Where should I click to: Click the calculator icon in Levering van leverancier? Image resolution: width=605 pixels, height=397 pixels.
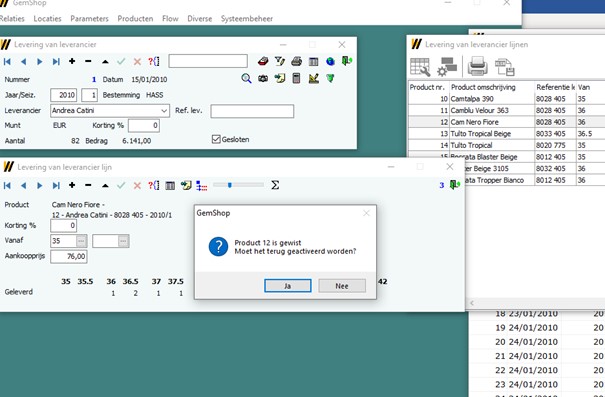[x=296, y=78]
